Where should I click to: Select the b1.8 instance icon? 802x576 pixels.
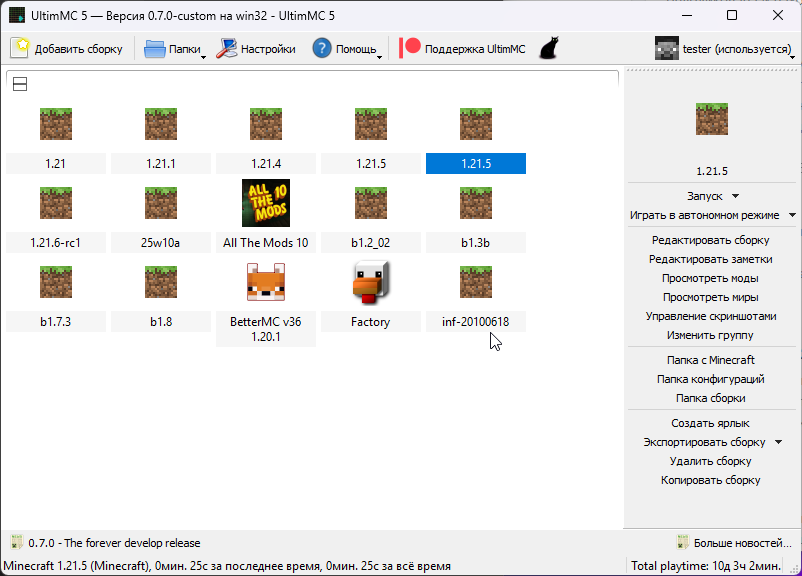coord(161,282)
